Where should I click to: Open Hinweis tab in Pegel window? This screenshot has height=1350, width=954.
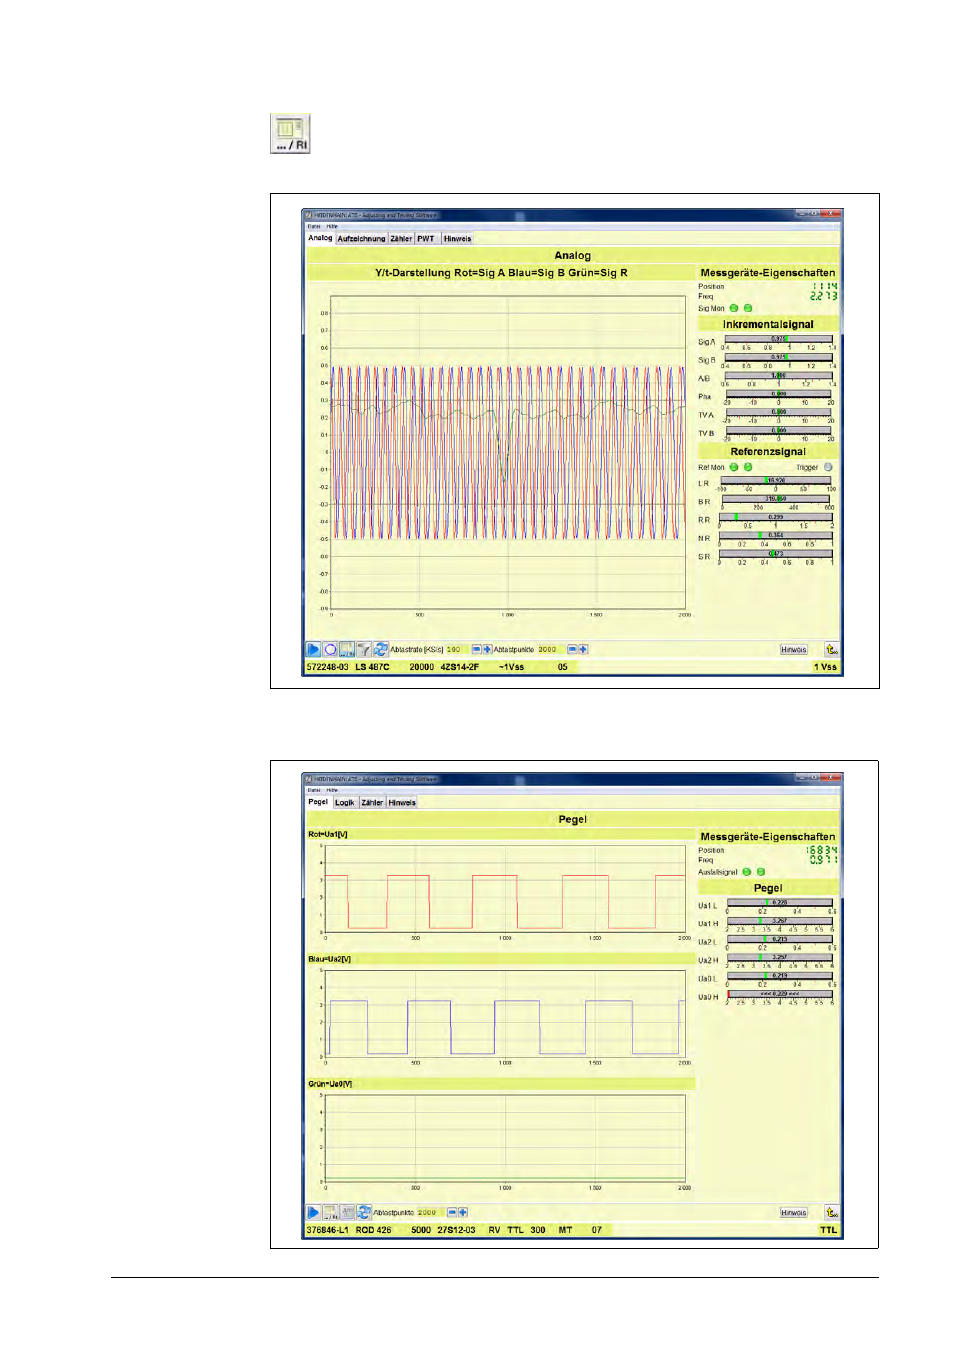402,803
